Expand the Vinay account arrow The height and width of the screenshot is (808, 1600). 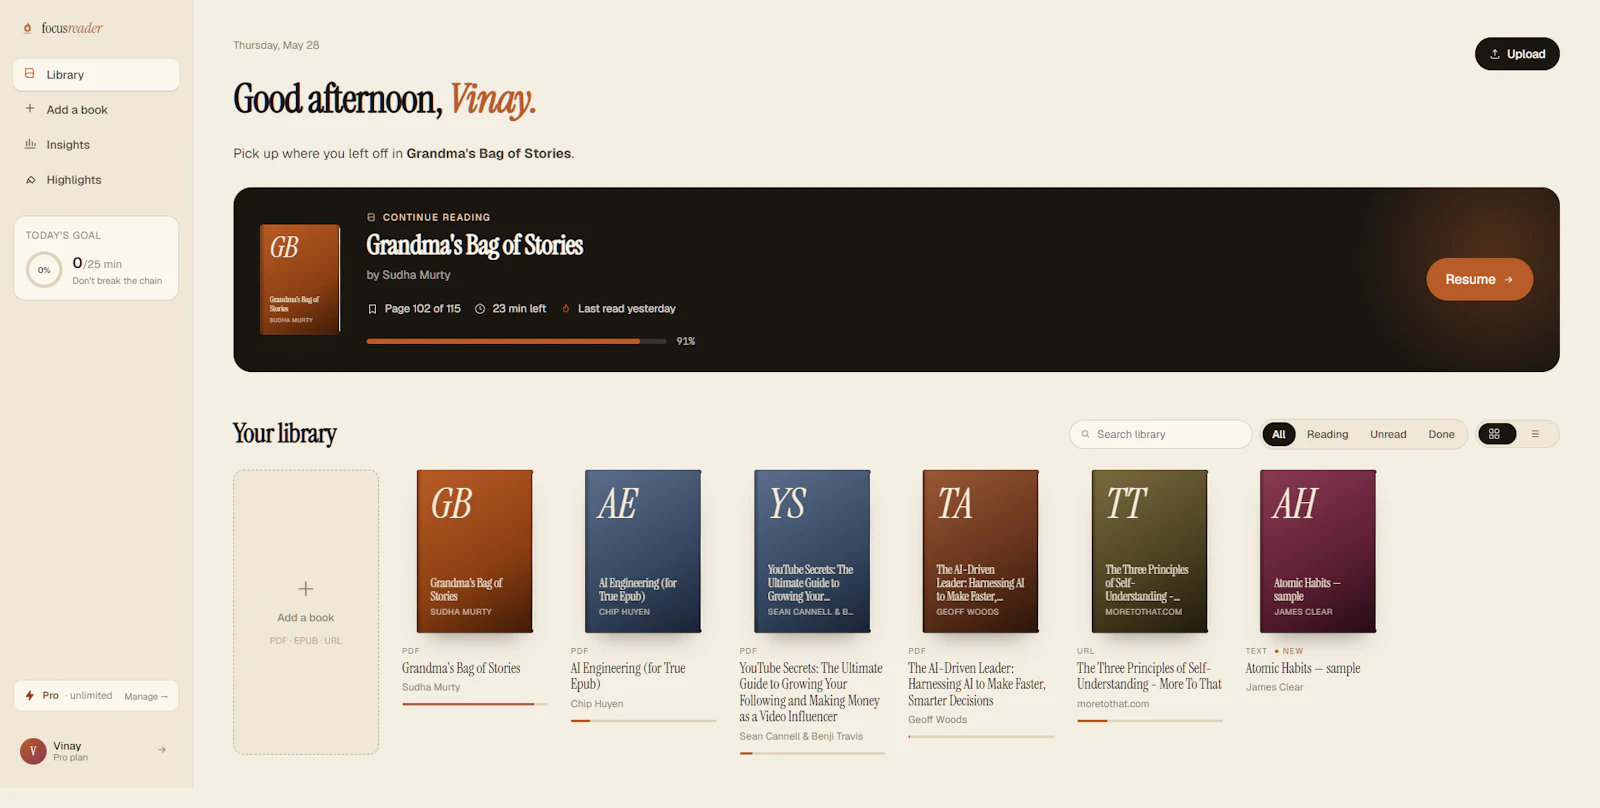pyautogui.click(x=162, y=750)
